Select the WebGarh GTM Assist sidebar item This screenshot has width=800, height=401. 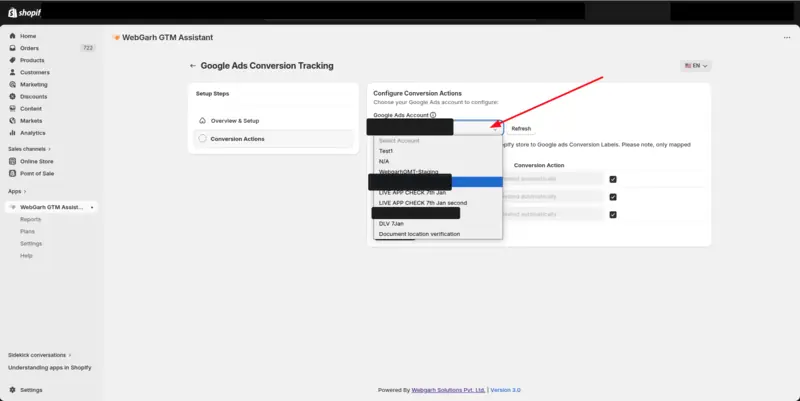pyautogui.click(x=51, y=207)
